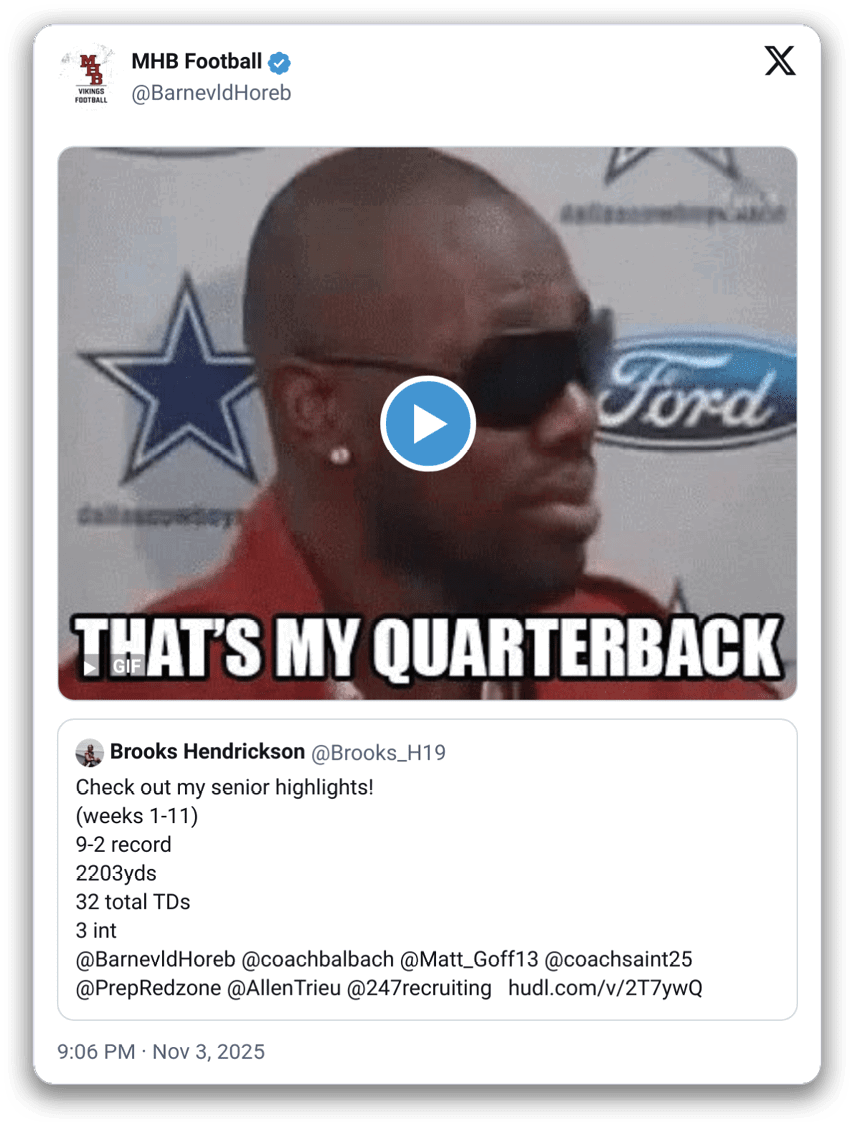Click the That's My Quarterback GIF thumbnail

coord(427,423)
